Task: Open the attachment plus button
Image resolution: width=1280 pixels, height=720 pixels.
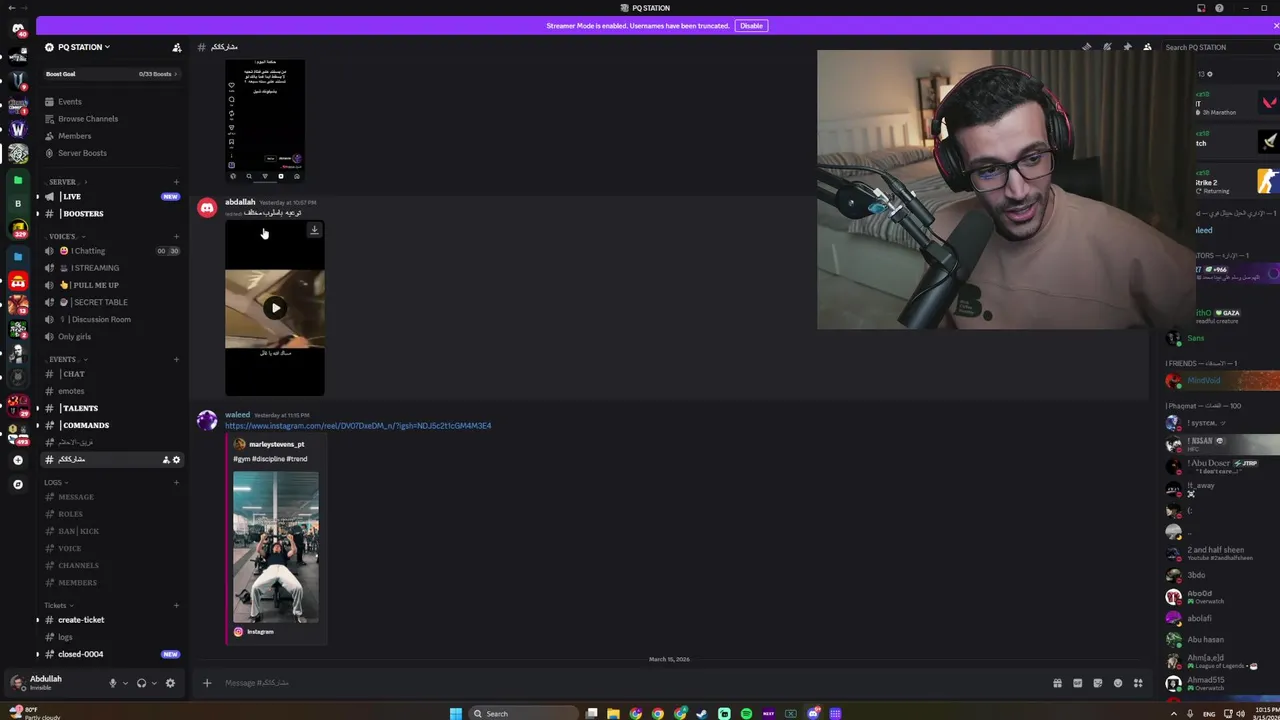Action: coord(207,683)
